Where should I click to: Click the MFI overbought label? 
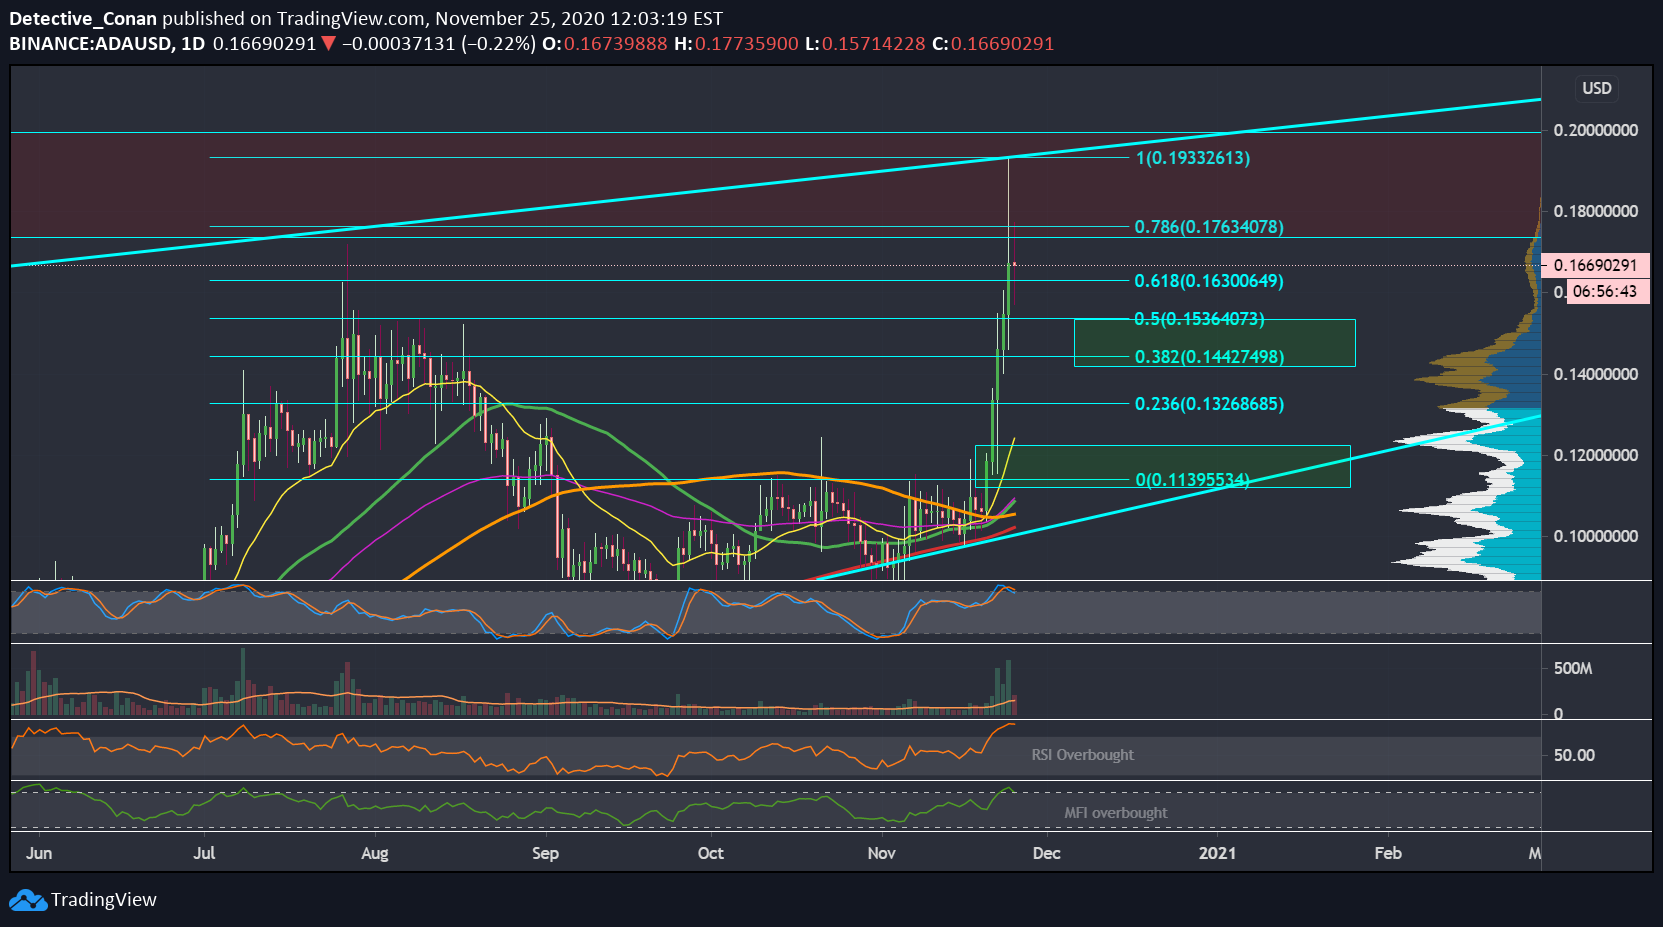tap(1115, 813)
